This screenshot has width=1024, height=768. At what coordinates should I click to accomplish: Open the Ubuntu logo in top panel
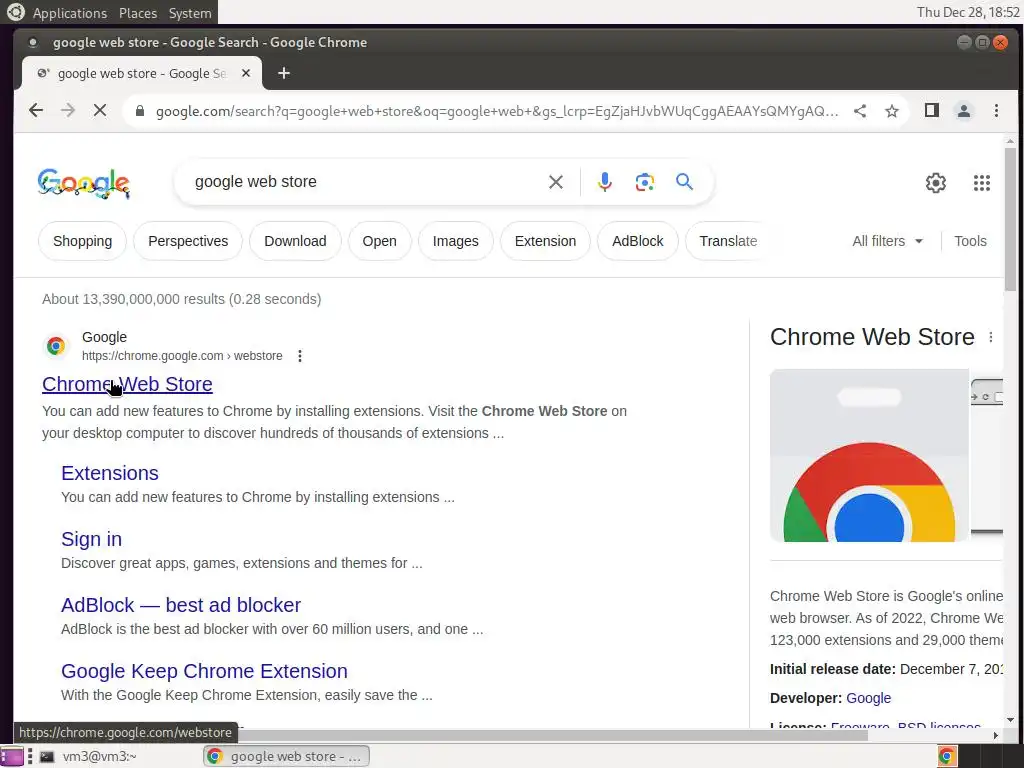click(15, 12)
